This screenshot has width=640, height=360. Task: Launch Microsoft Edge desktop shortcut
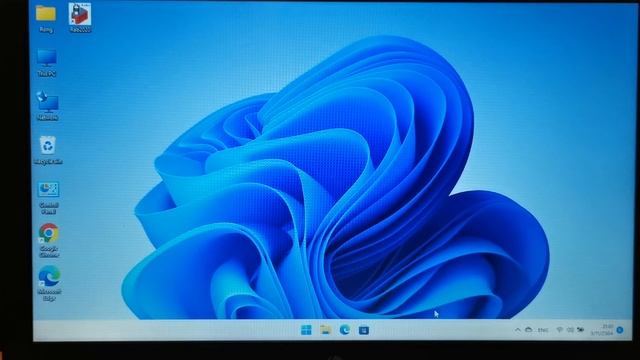pos(49,284)
